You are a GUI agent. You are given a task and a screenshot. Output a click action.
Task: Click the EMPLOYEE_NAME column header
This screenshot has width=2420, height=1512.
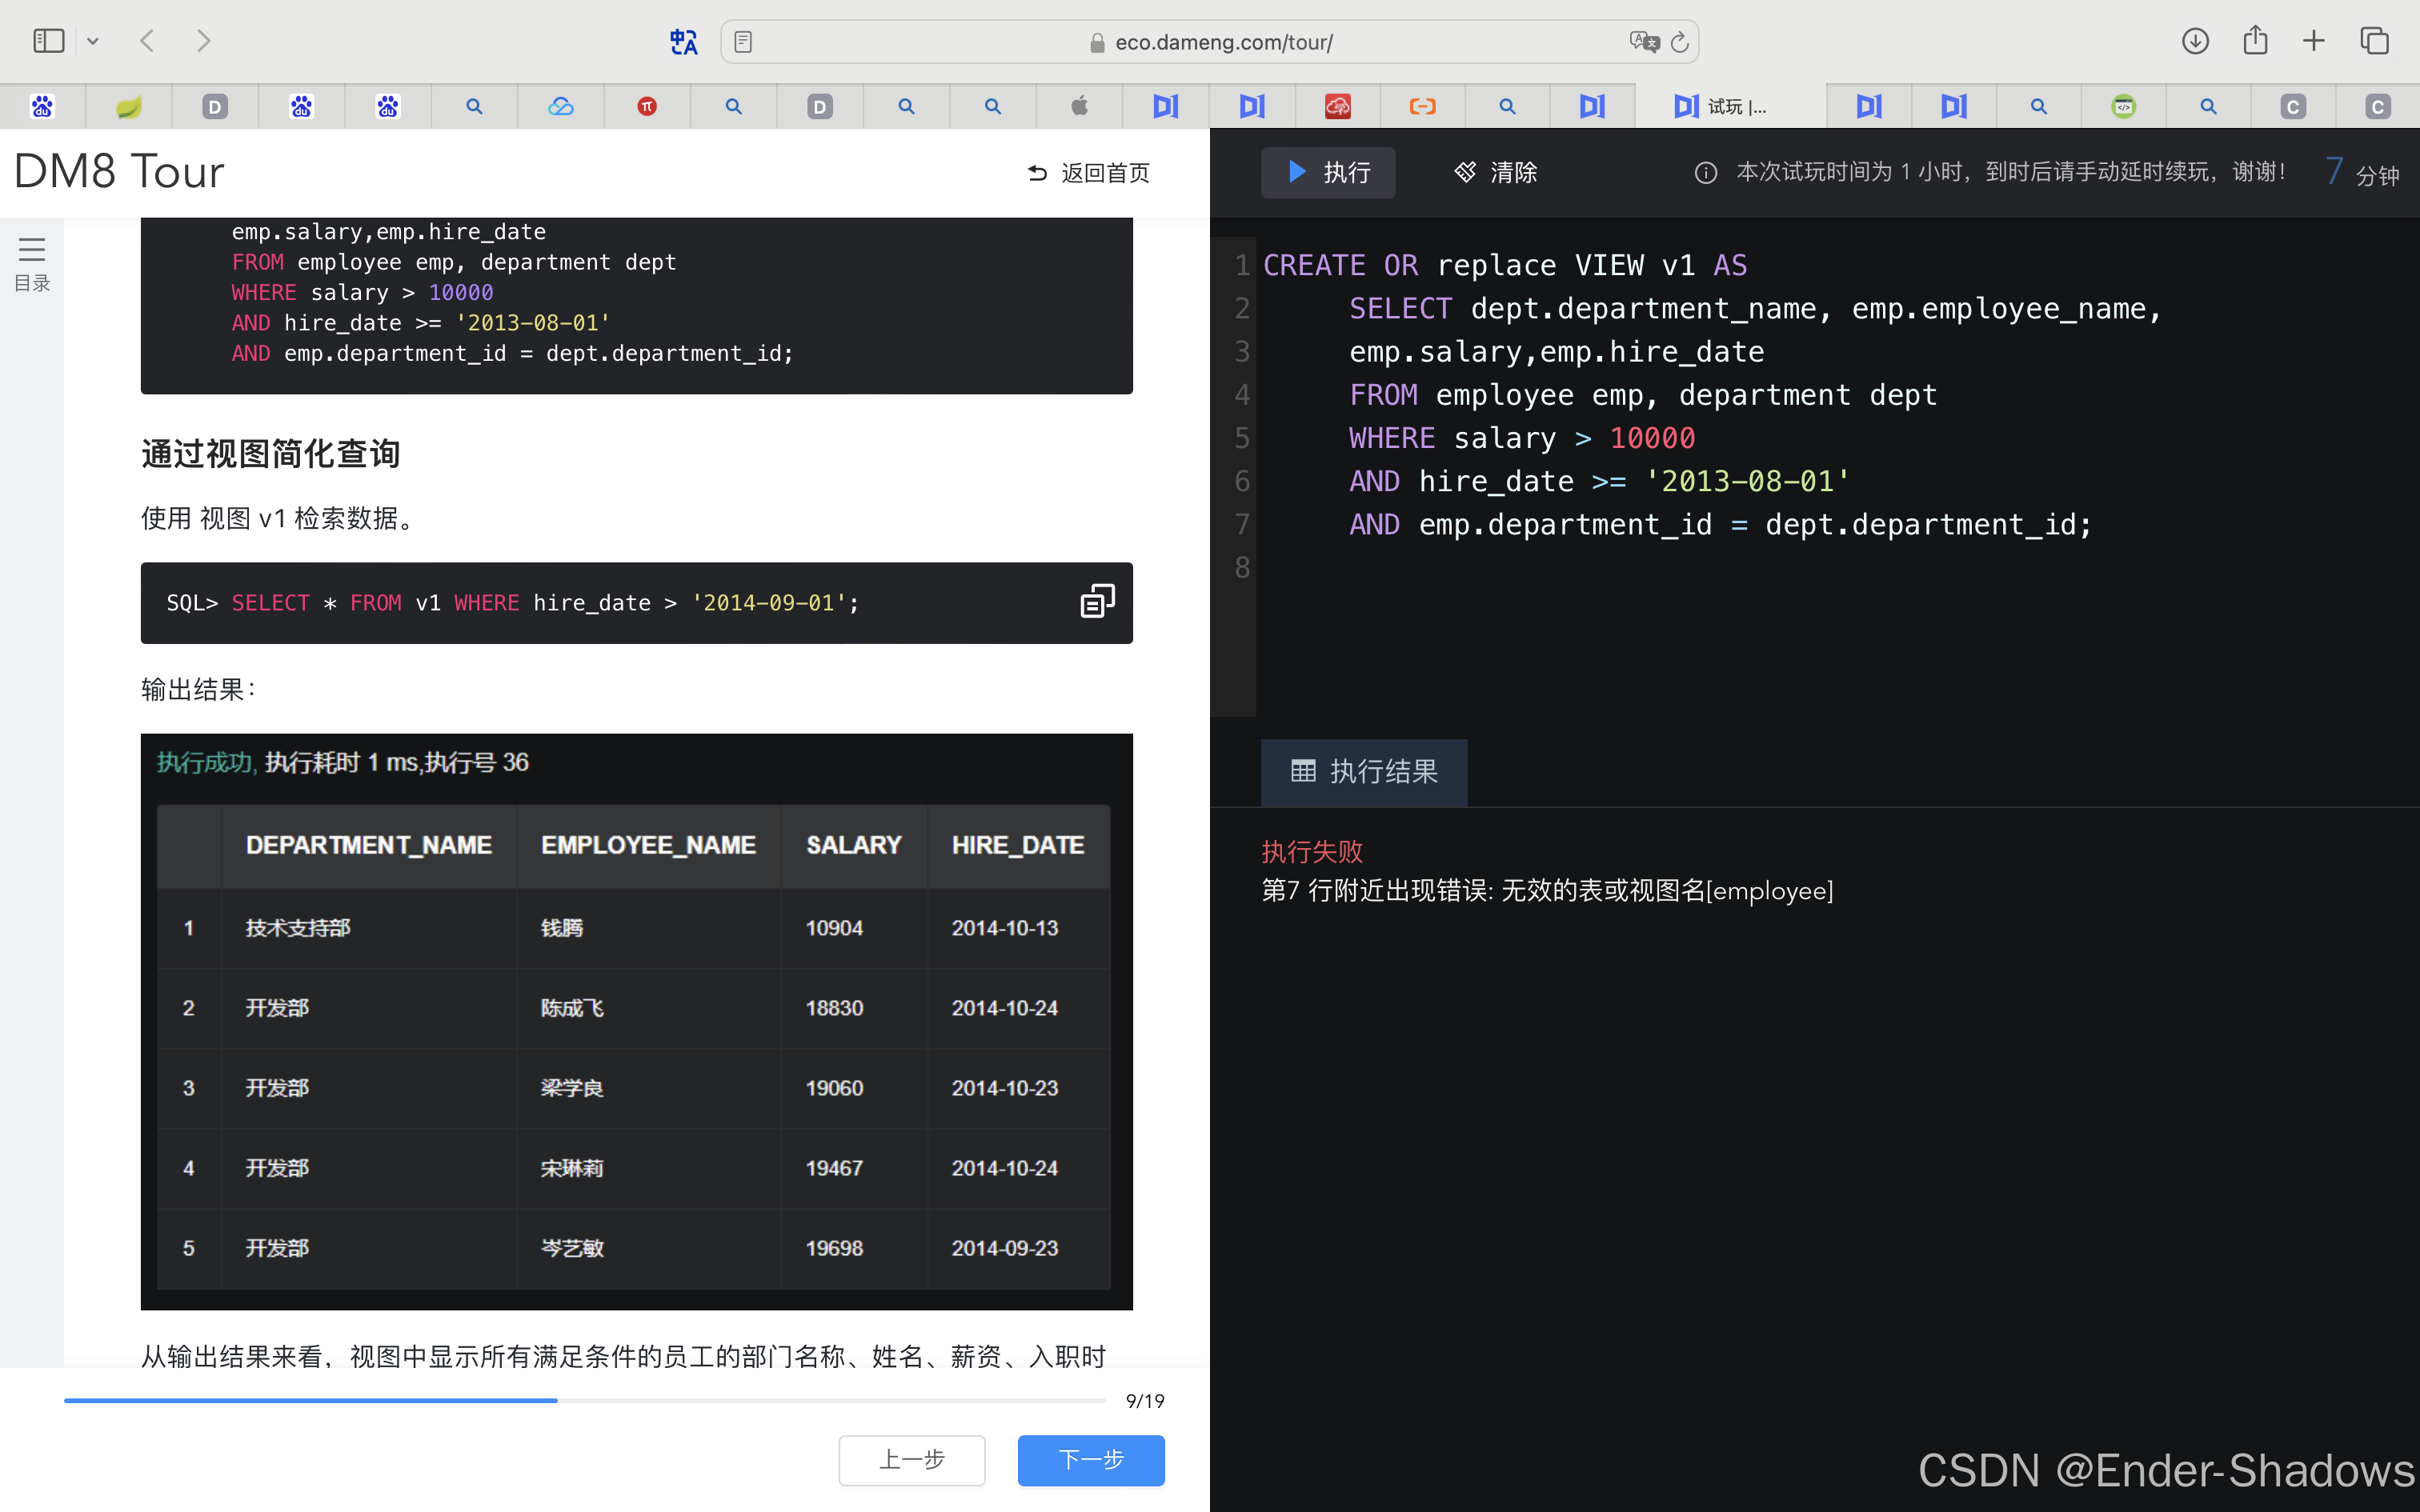tap(648, 845)
